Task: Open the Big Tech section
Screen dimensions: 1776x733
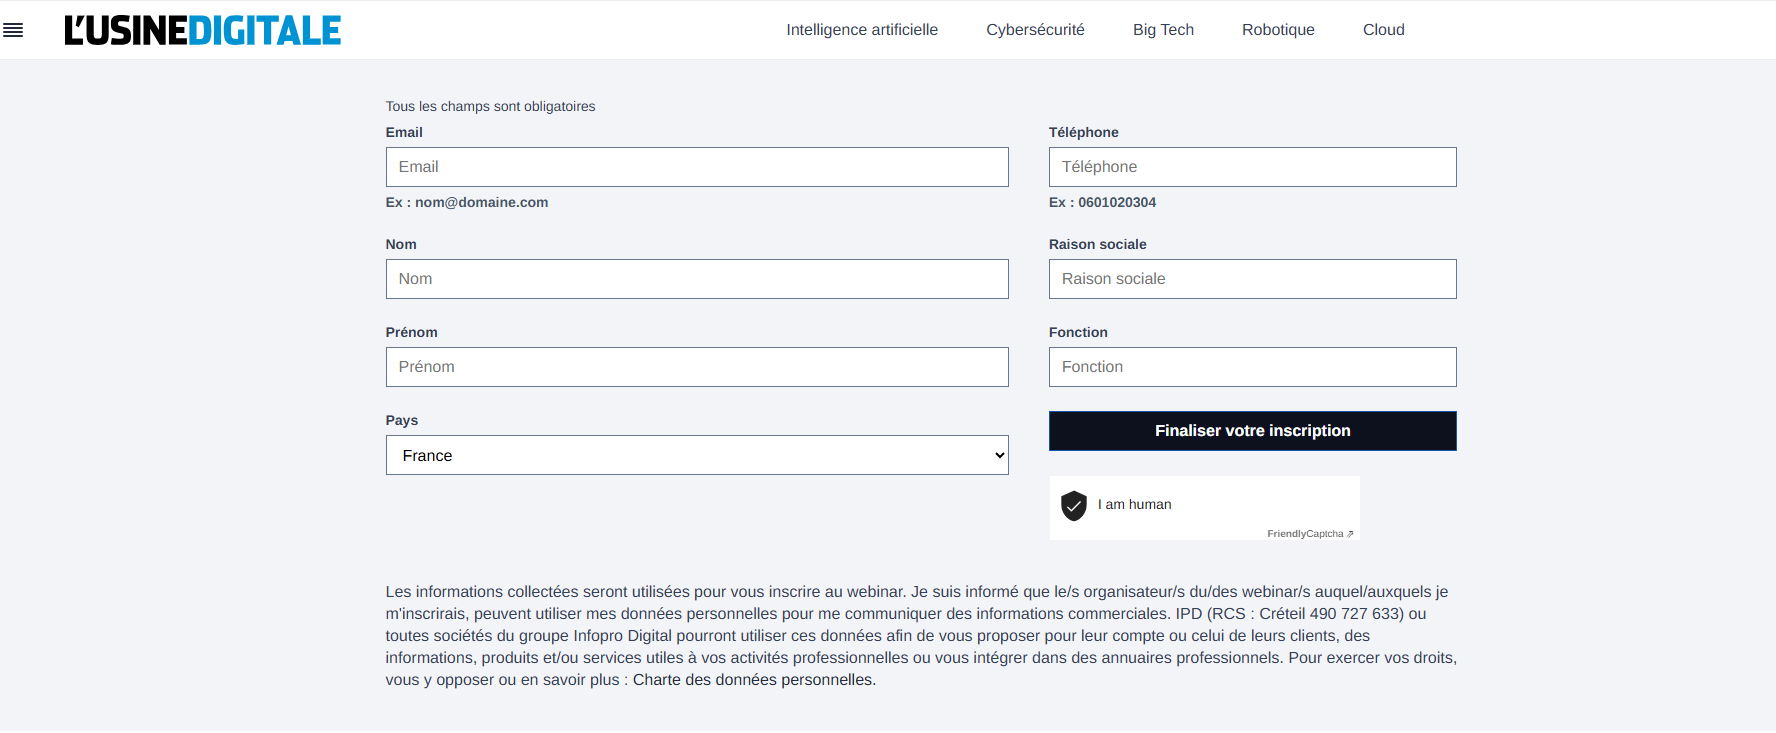Action: click(1163, 30)
